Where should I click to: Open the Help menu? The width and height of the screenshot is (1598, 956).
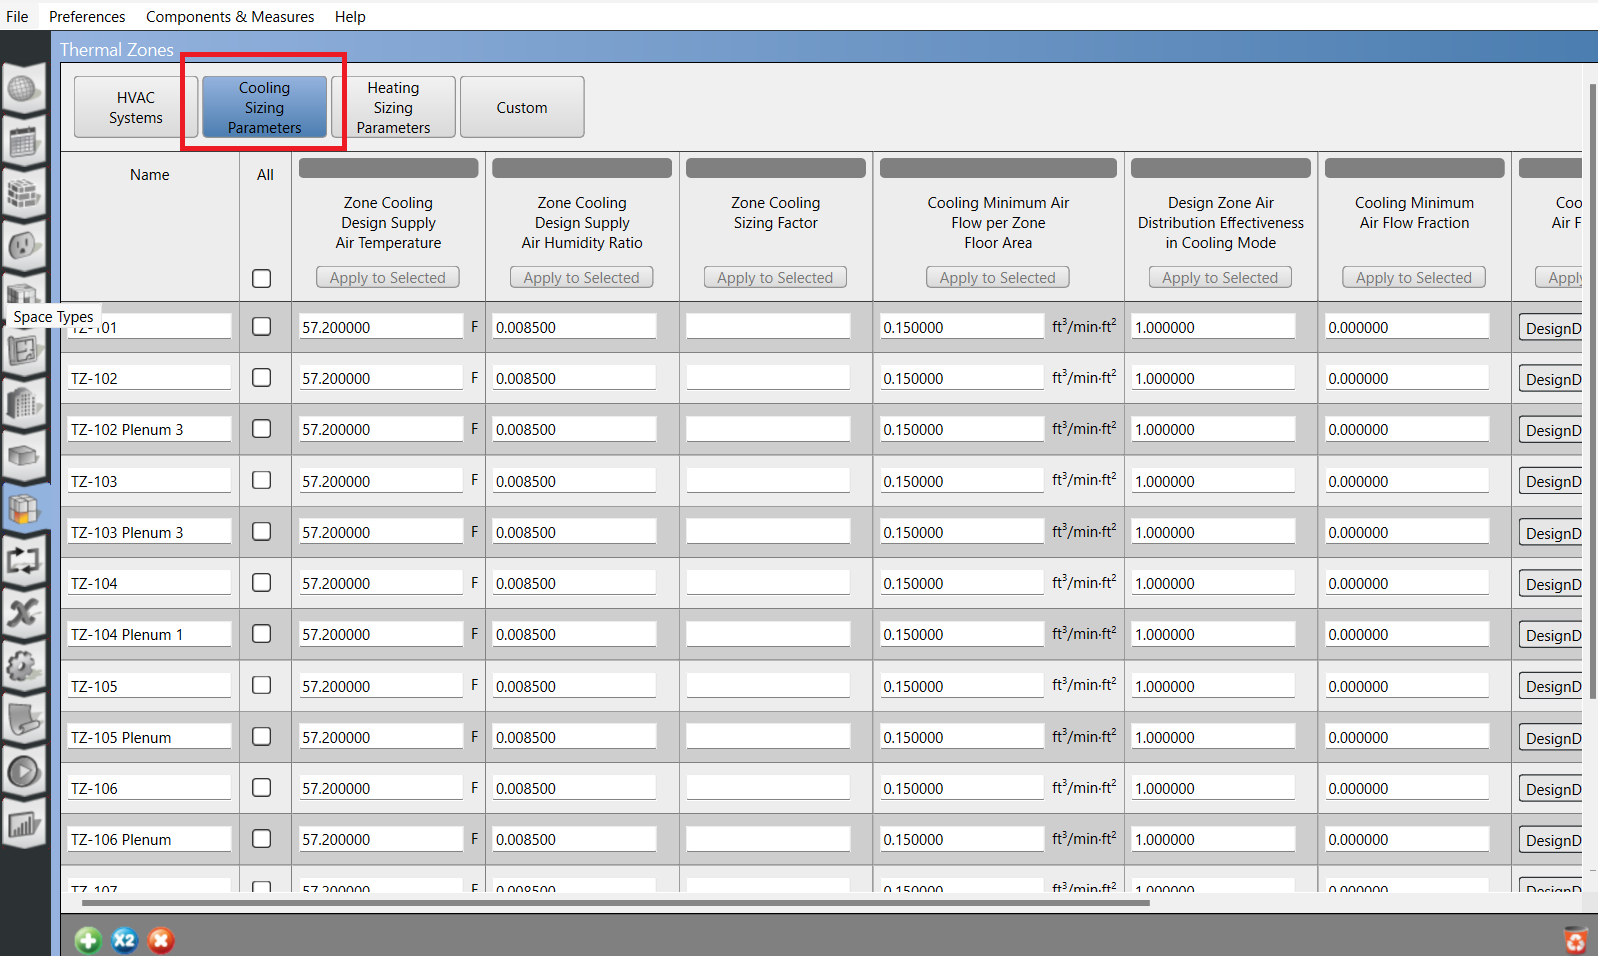tap(350, 16)
